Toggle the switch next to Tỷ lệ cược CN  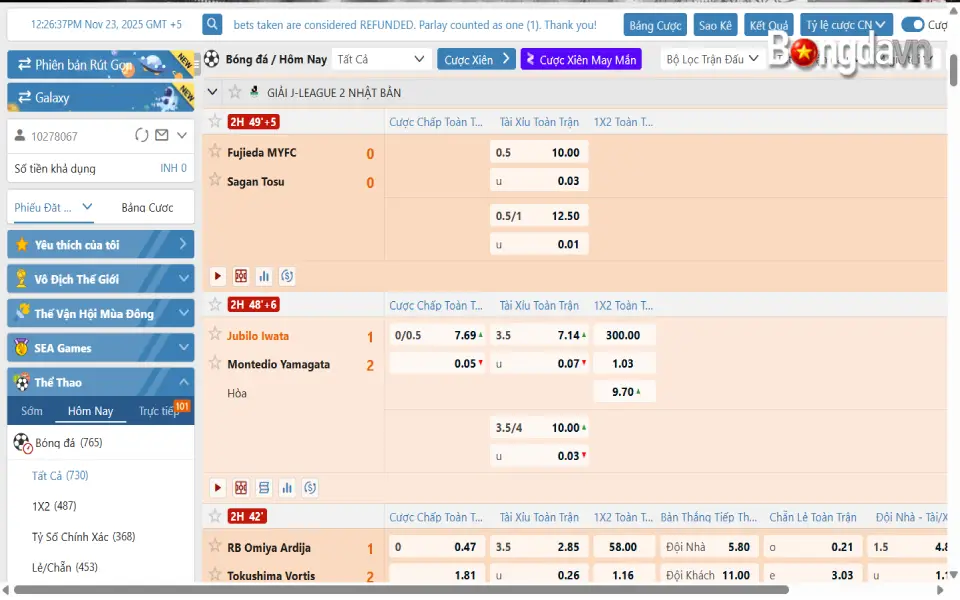pos(912,25)
